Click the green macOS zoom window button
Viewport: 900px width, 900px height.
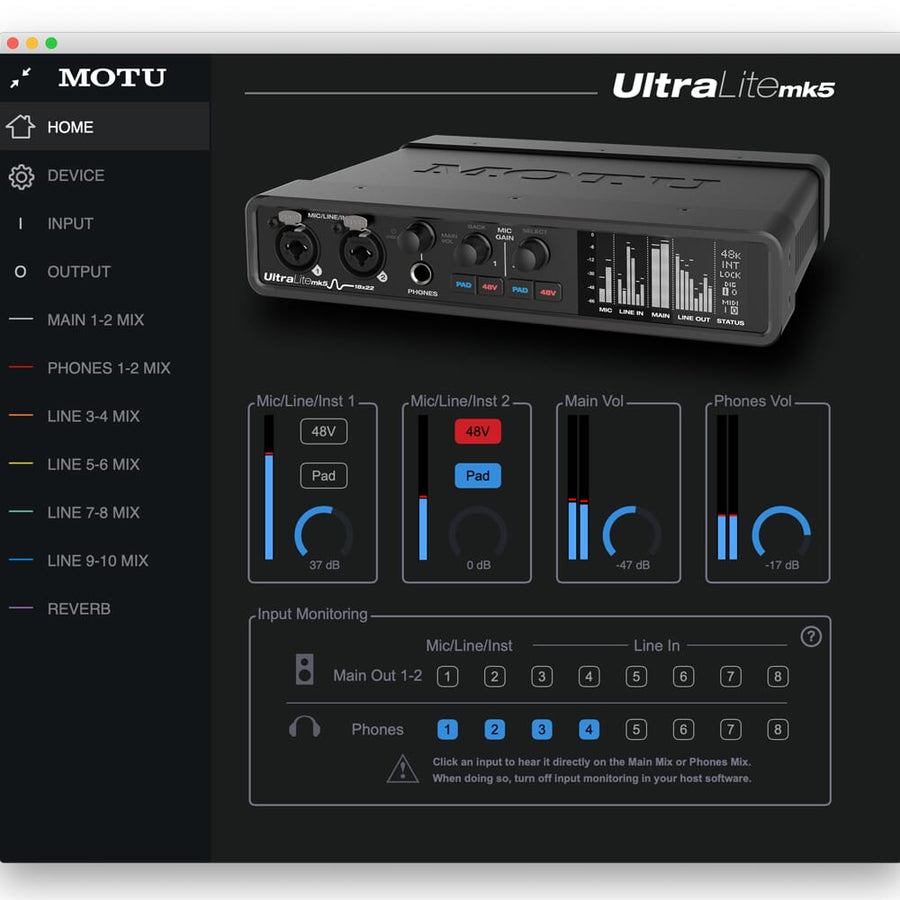pos(51,43)
